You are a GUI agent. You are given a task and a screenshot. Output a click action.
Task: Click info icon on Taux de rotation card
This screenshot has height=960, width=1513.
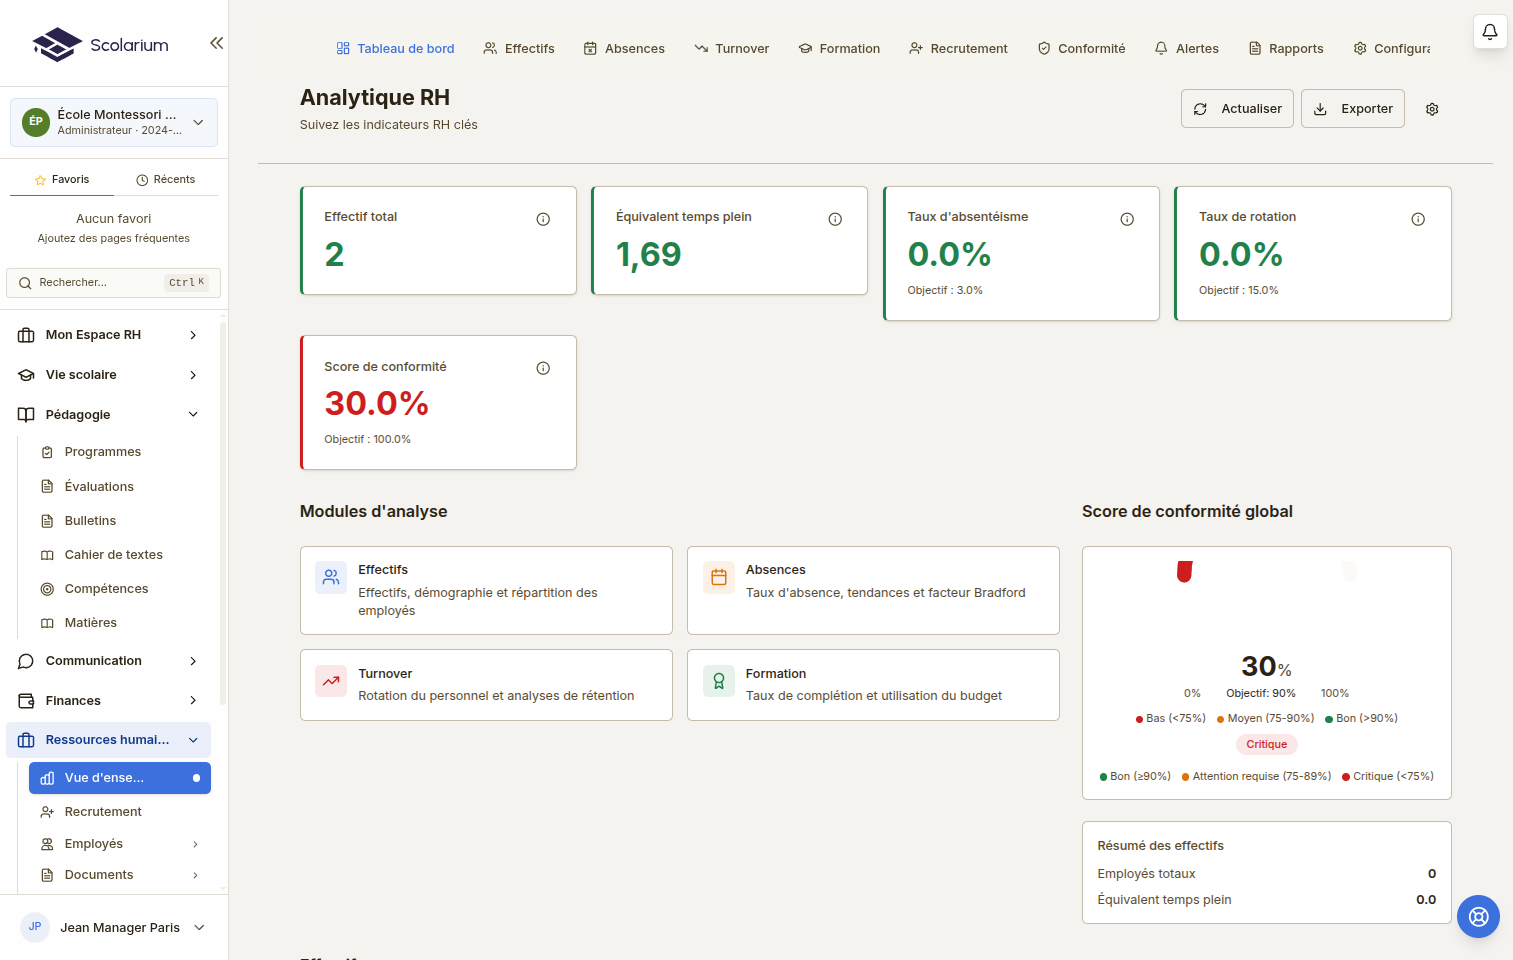click(1417, 219)
